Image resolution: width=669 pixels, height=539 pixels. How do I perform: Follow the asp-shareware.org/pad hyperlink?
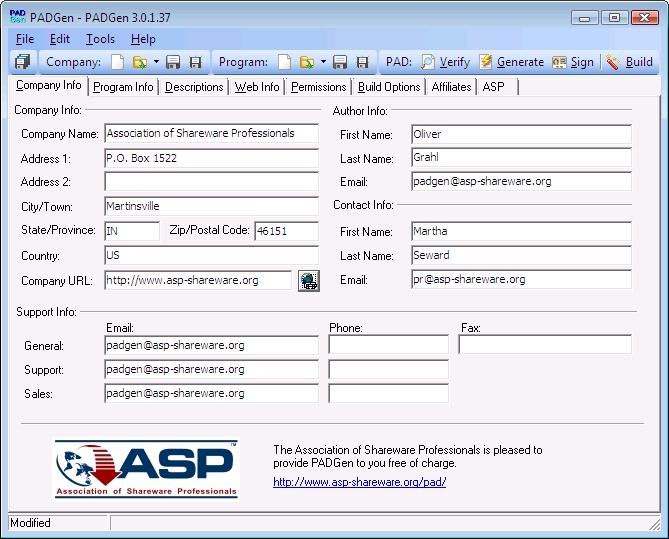click(359, 482)
